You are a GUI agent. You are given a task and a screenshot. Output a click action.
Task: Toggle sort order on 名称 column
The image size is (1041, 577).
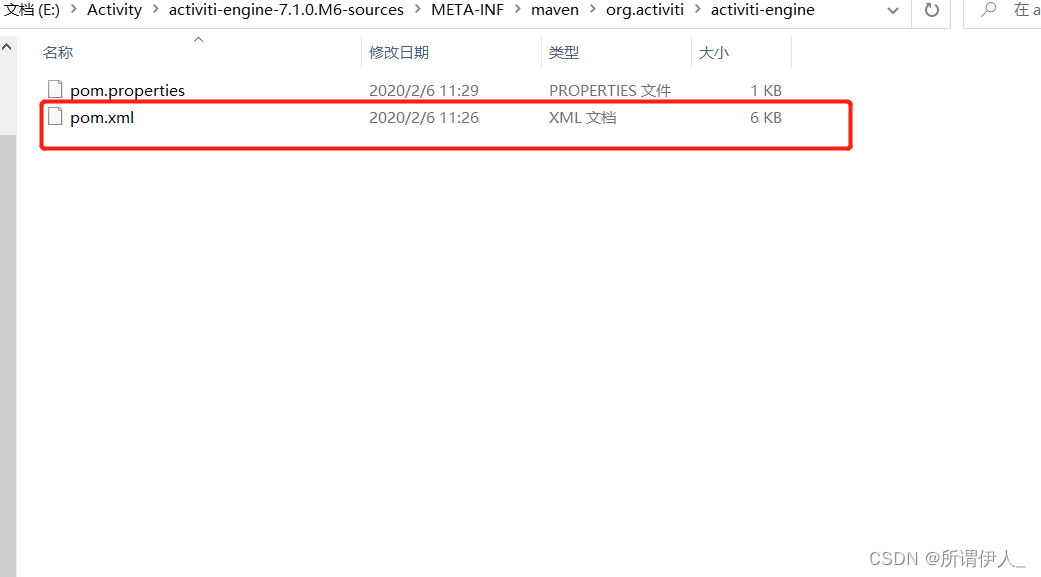tap(58, 52)
